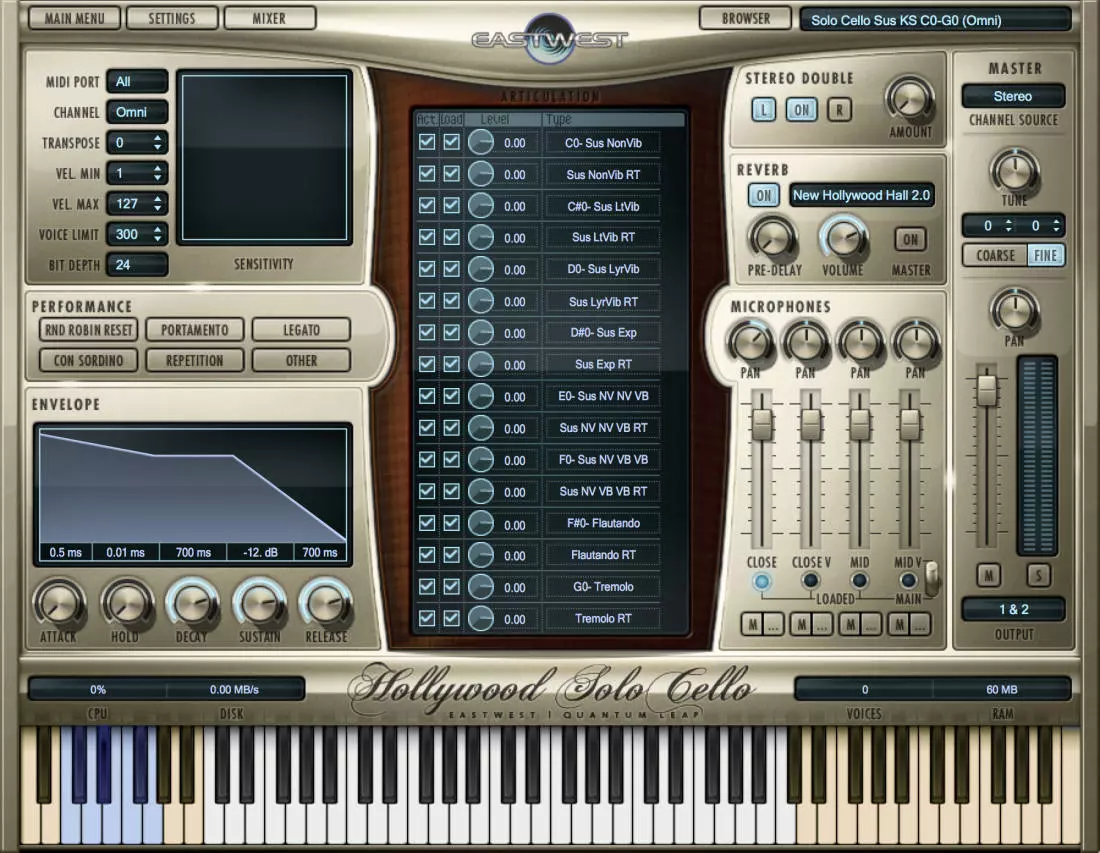Click the Master Pan knob
This screenshot has width=1100, height=853.
click(1014, 310)
